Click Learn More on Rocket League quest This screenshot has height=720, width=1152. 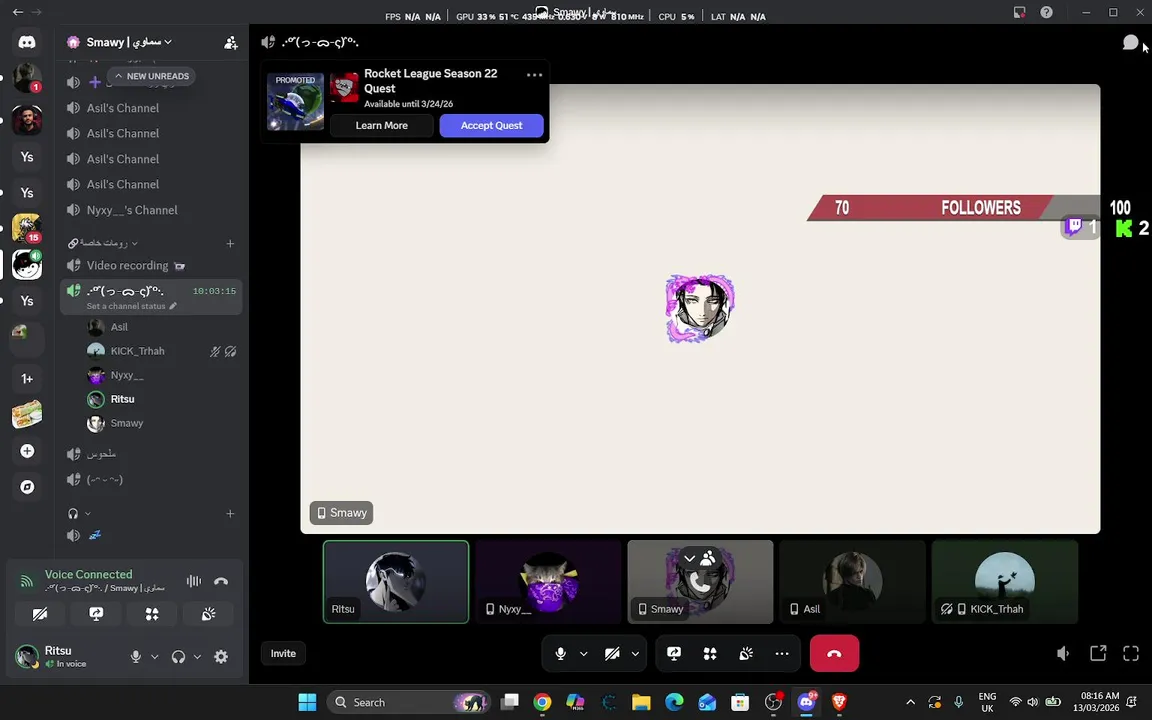tap(381, 126)
